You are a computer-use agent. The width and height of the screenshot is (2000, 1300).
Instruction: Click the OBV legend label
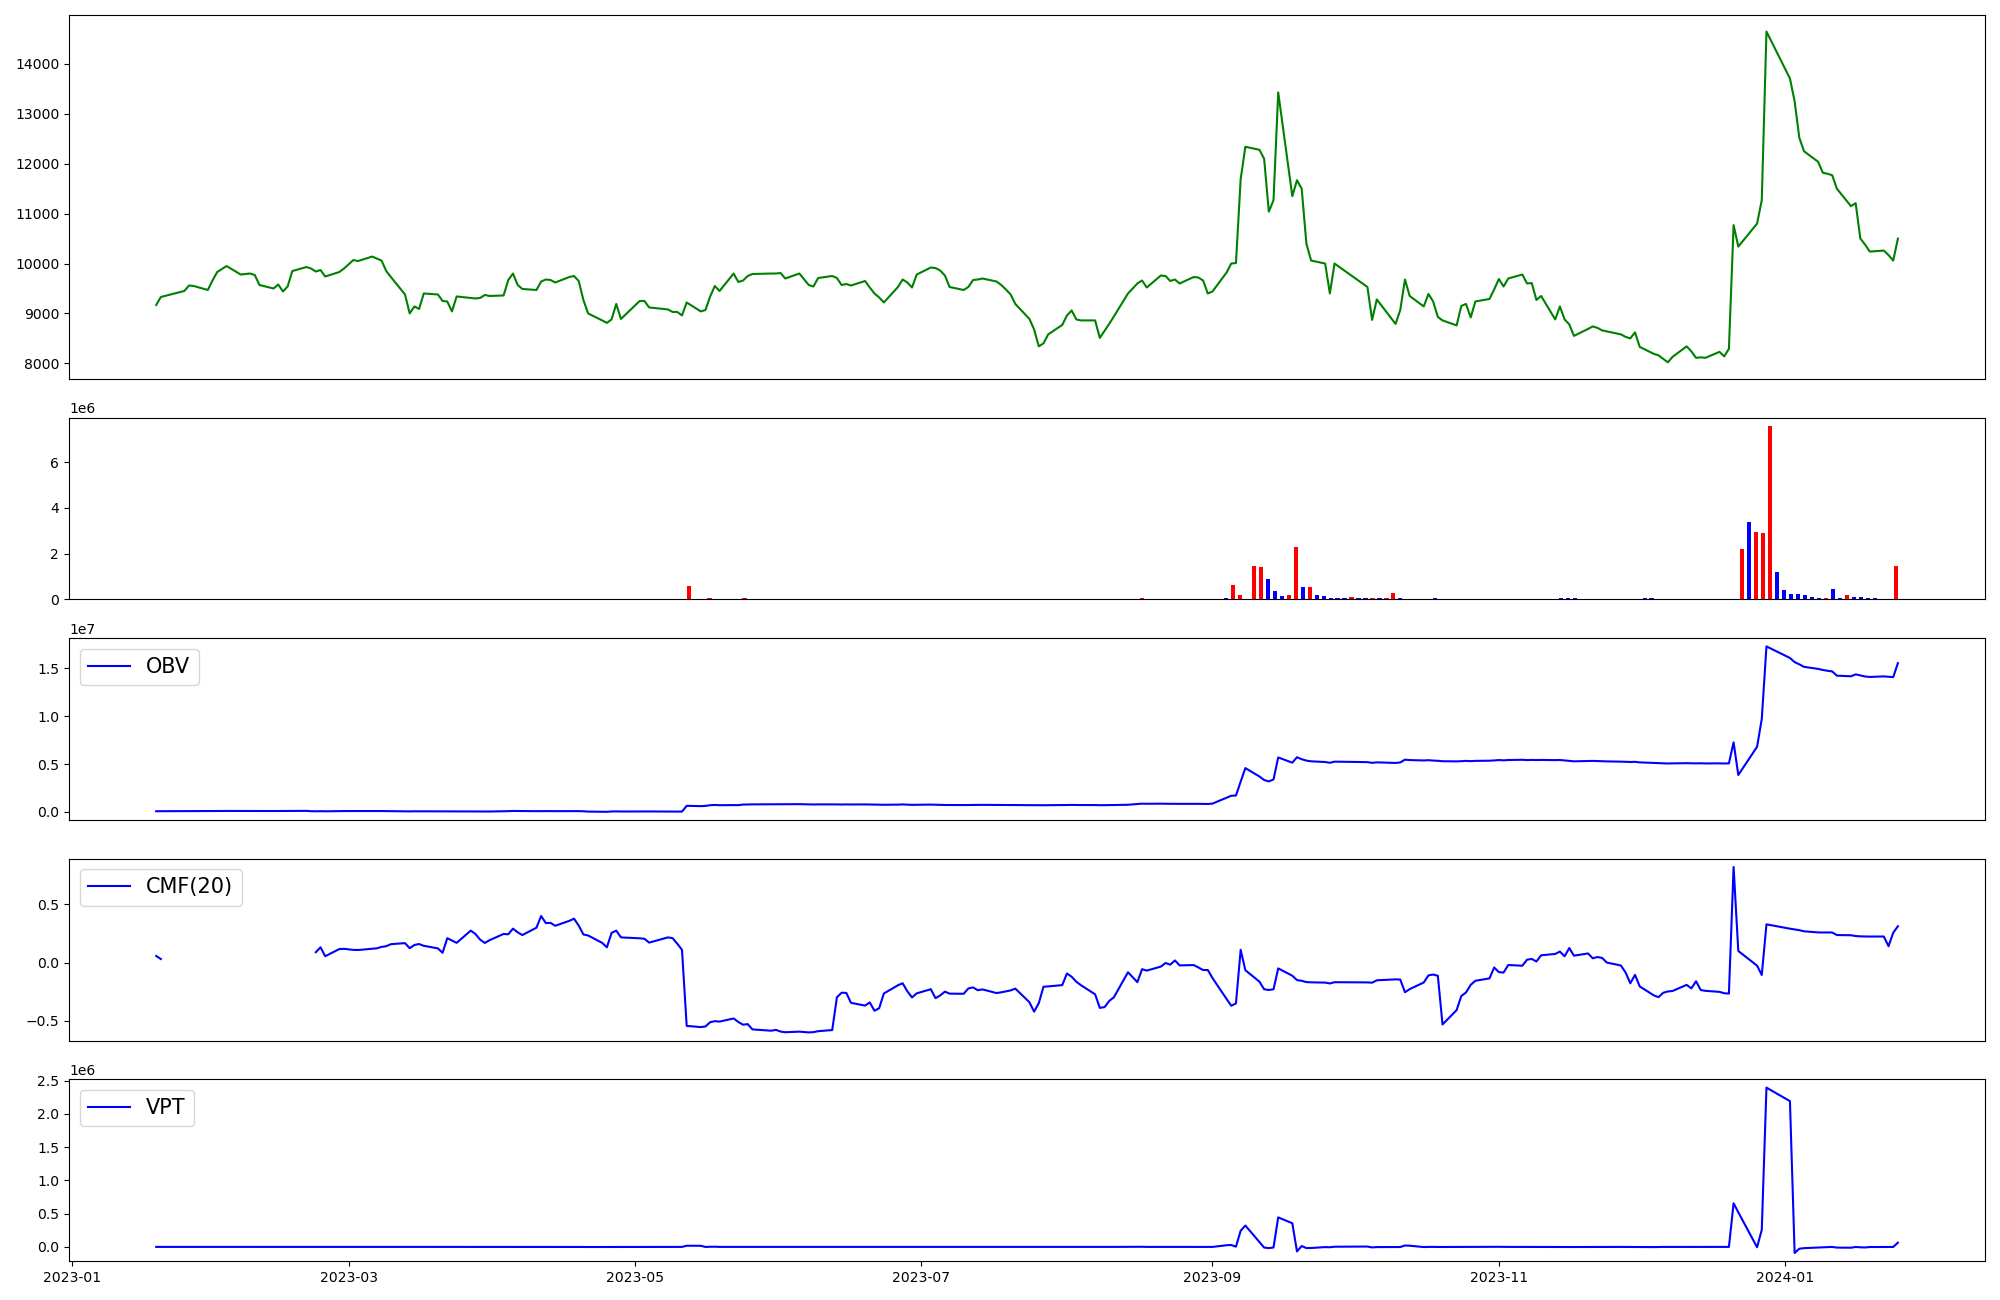(167, 667)
